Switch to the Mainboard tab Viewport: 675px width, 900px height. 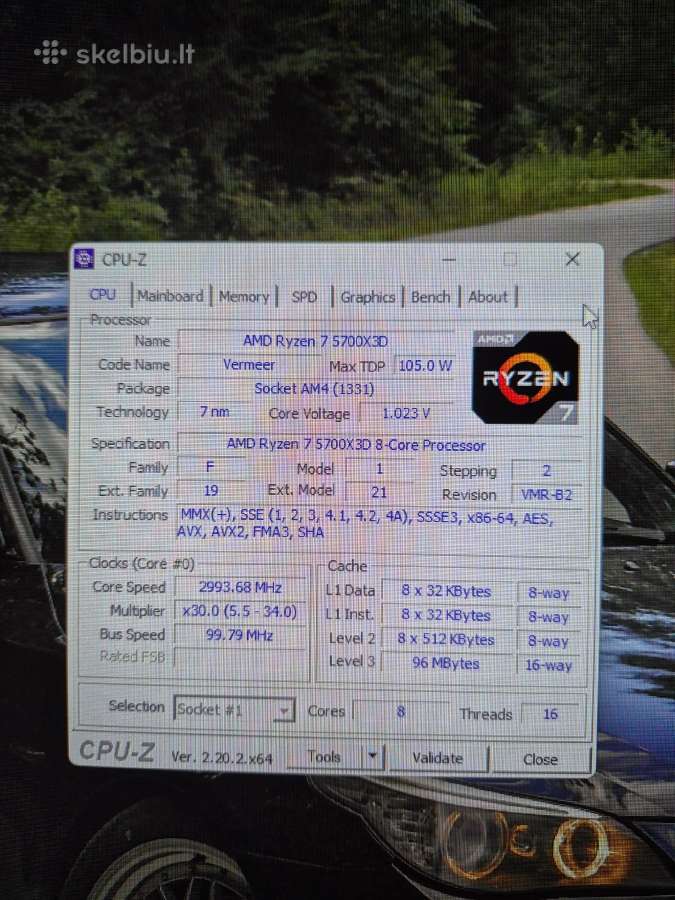[170, 296]
